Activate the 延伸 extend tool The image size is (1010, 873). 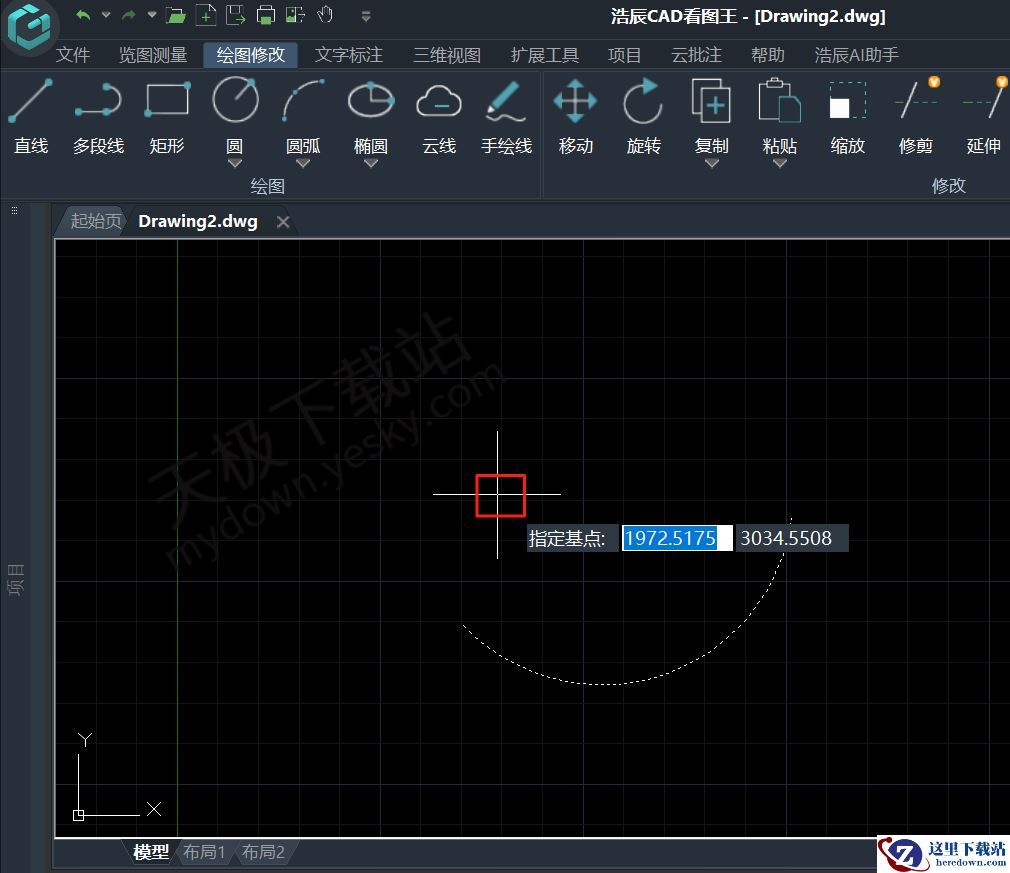tap(984, 116)
